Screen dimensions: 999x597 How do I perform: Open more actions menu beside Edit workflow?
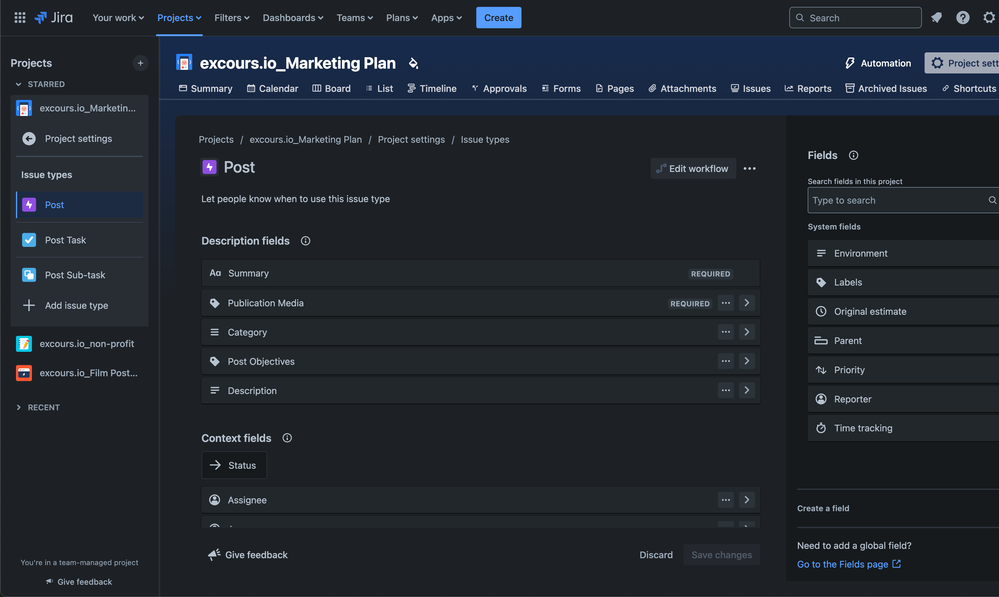point(749,168)
